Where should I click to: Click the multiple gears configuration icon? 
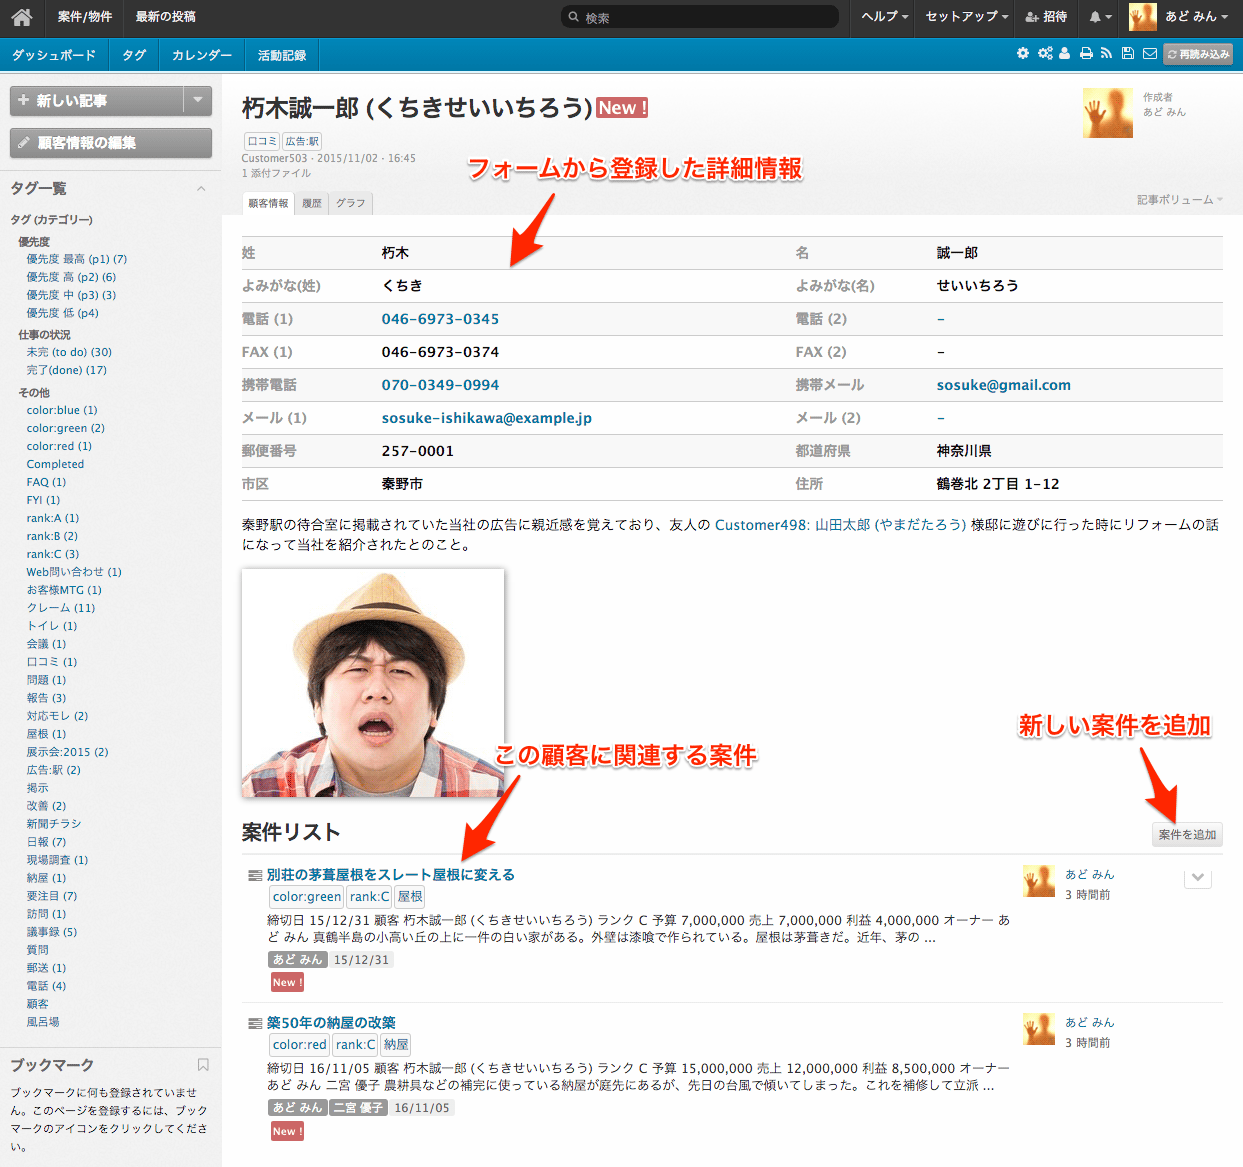(1045, 53)
